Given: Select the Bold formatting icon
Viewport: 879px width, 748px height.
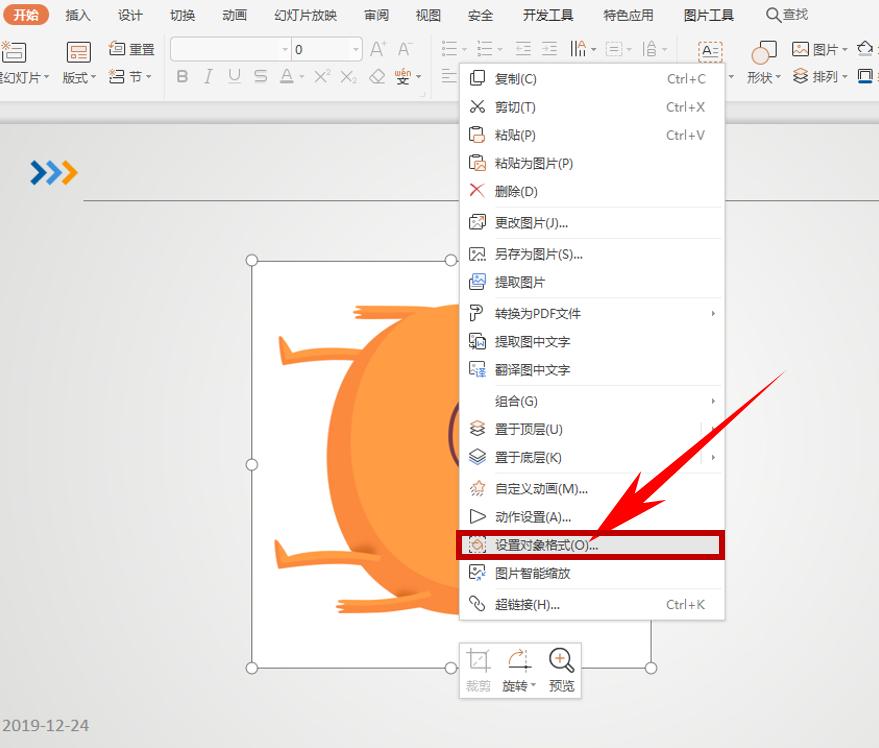Looking at the screenshot, I should click(x=182, y=76).
